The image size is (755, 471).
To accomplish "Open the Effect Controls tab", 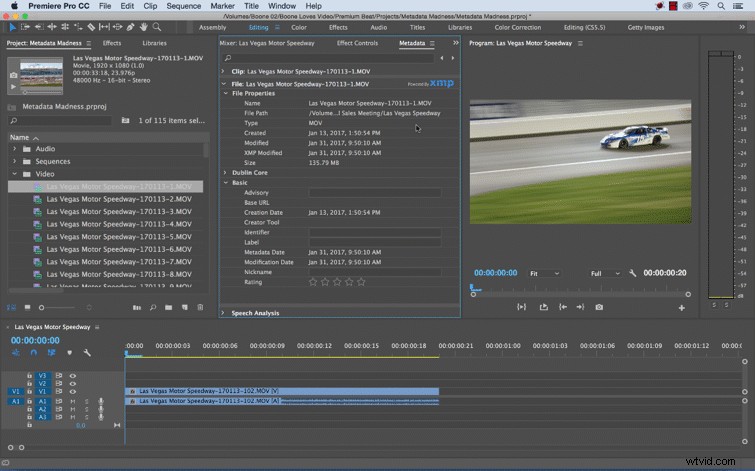I will coord(357,43).
